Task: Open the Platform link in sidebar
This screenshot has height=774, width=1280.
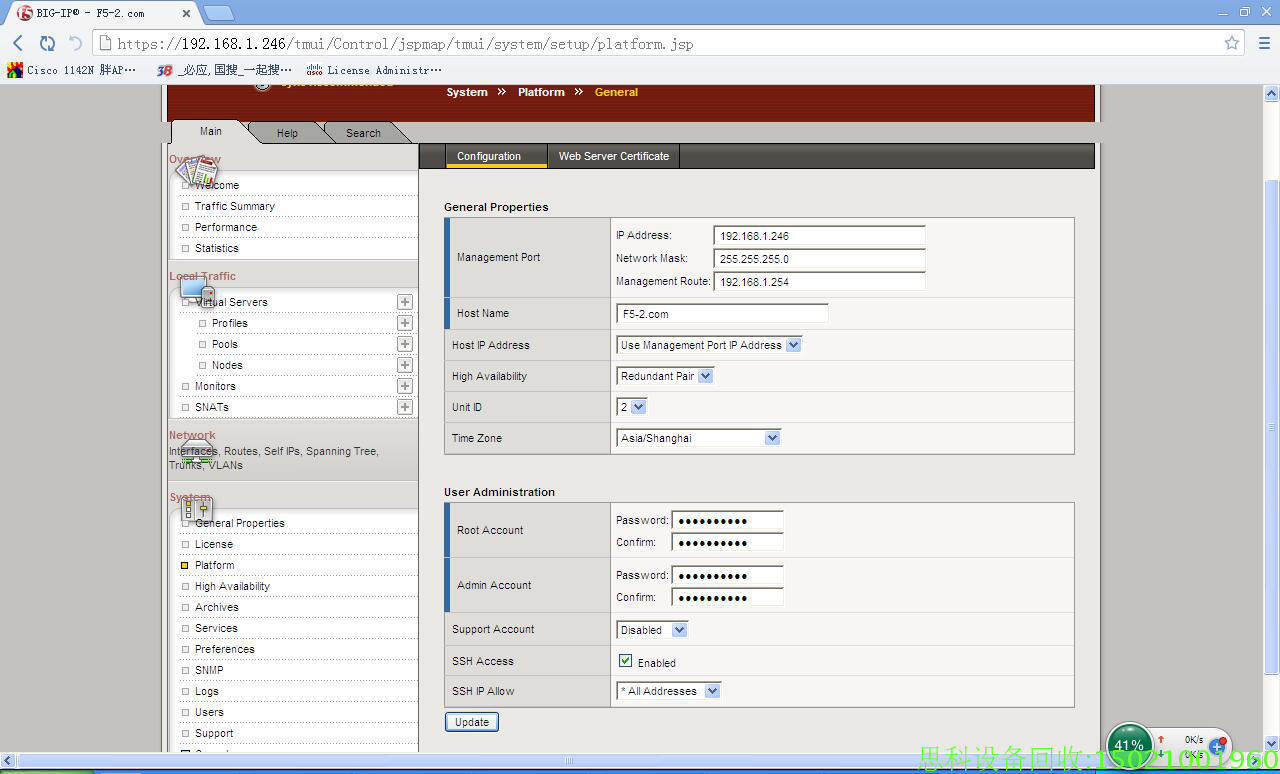Action: 215,565
